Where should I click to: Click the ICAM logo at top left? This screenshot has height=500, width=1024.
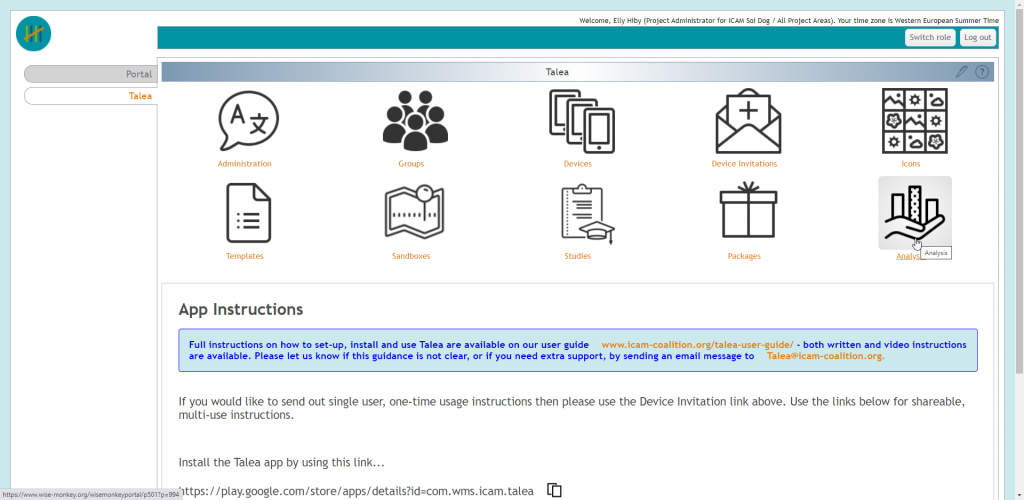tap(34, 34)
